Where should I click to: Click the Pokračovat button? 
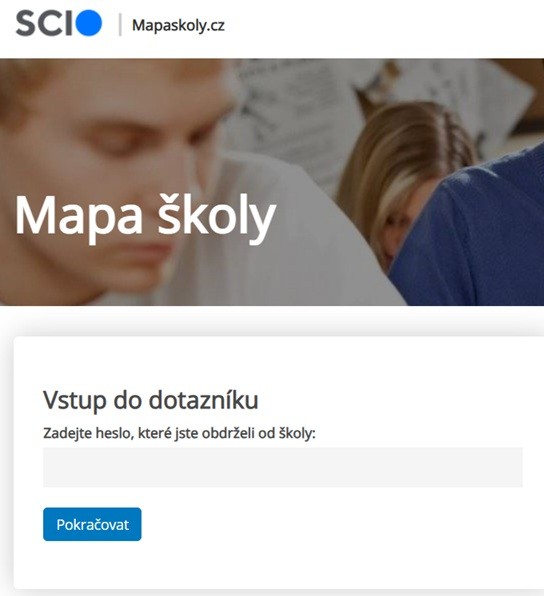pyautogui.click(x=92, y=524)
